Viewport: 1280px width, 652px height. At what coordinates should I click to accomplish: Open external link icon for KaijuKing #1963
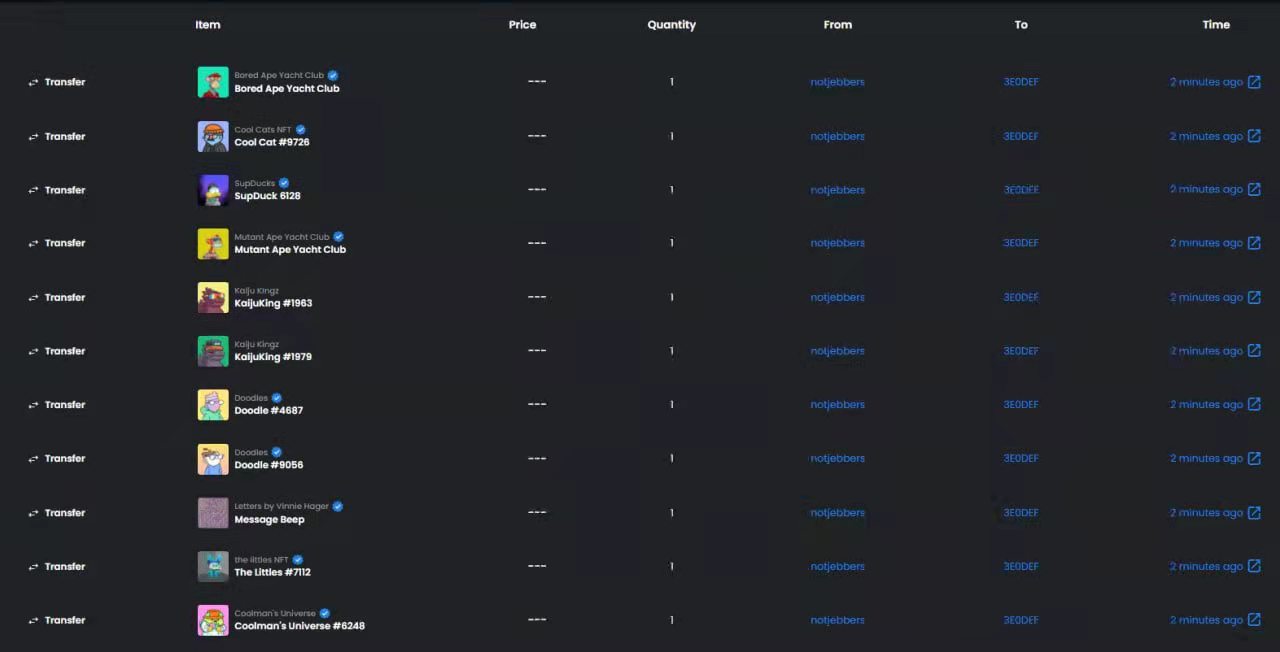[x=1254, y=297]
